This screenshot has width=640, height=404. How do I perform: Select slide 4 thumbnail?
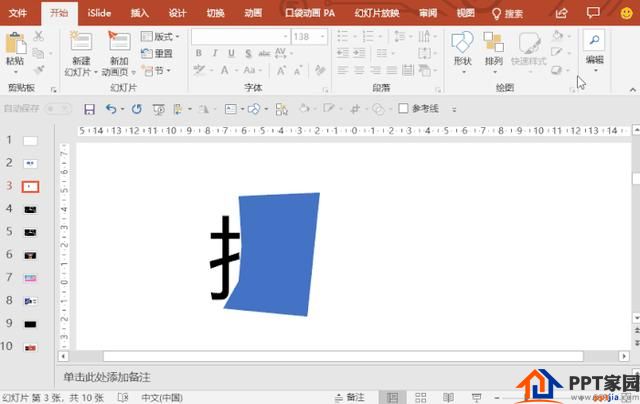(31, 210)
